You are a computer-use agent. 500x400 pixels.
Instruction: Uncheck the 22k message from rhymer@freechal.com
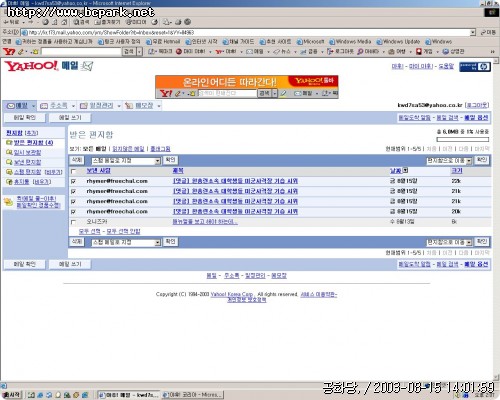74,181
